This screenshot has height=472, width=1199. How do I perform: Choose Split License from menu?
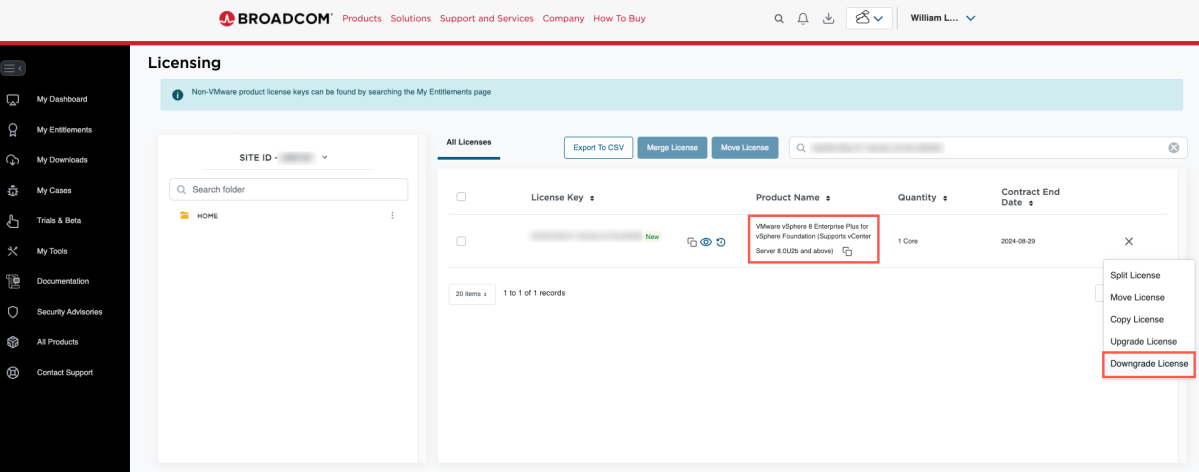(1135, 275)
